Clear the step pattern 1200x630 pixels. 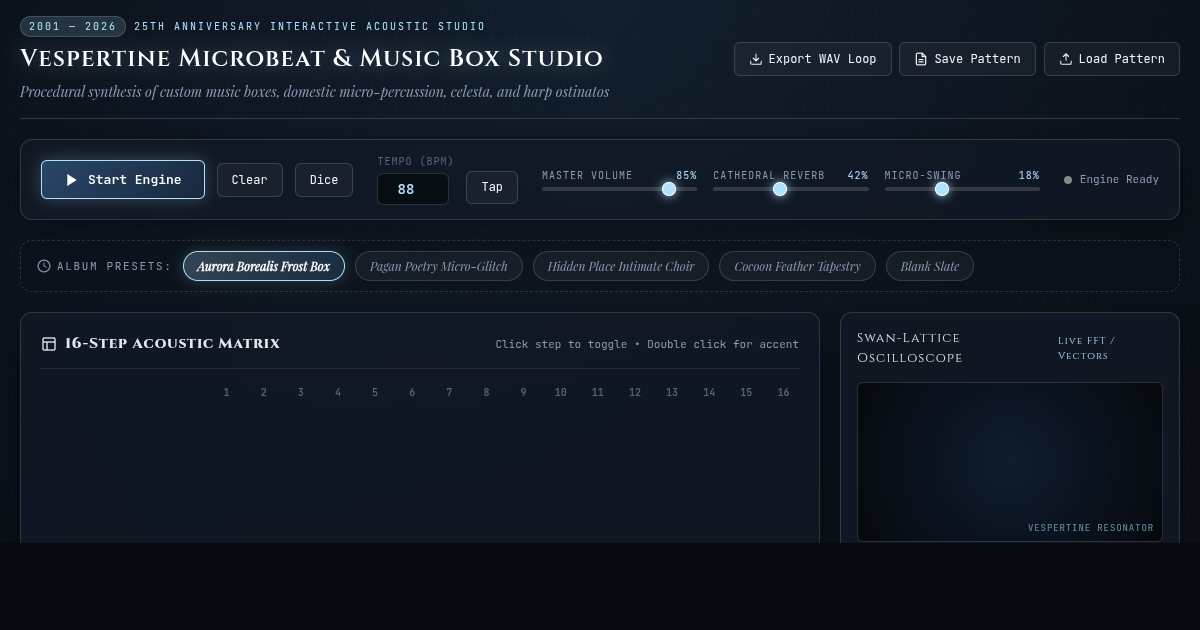click(x=250, y=180)
